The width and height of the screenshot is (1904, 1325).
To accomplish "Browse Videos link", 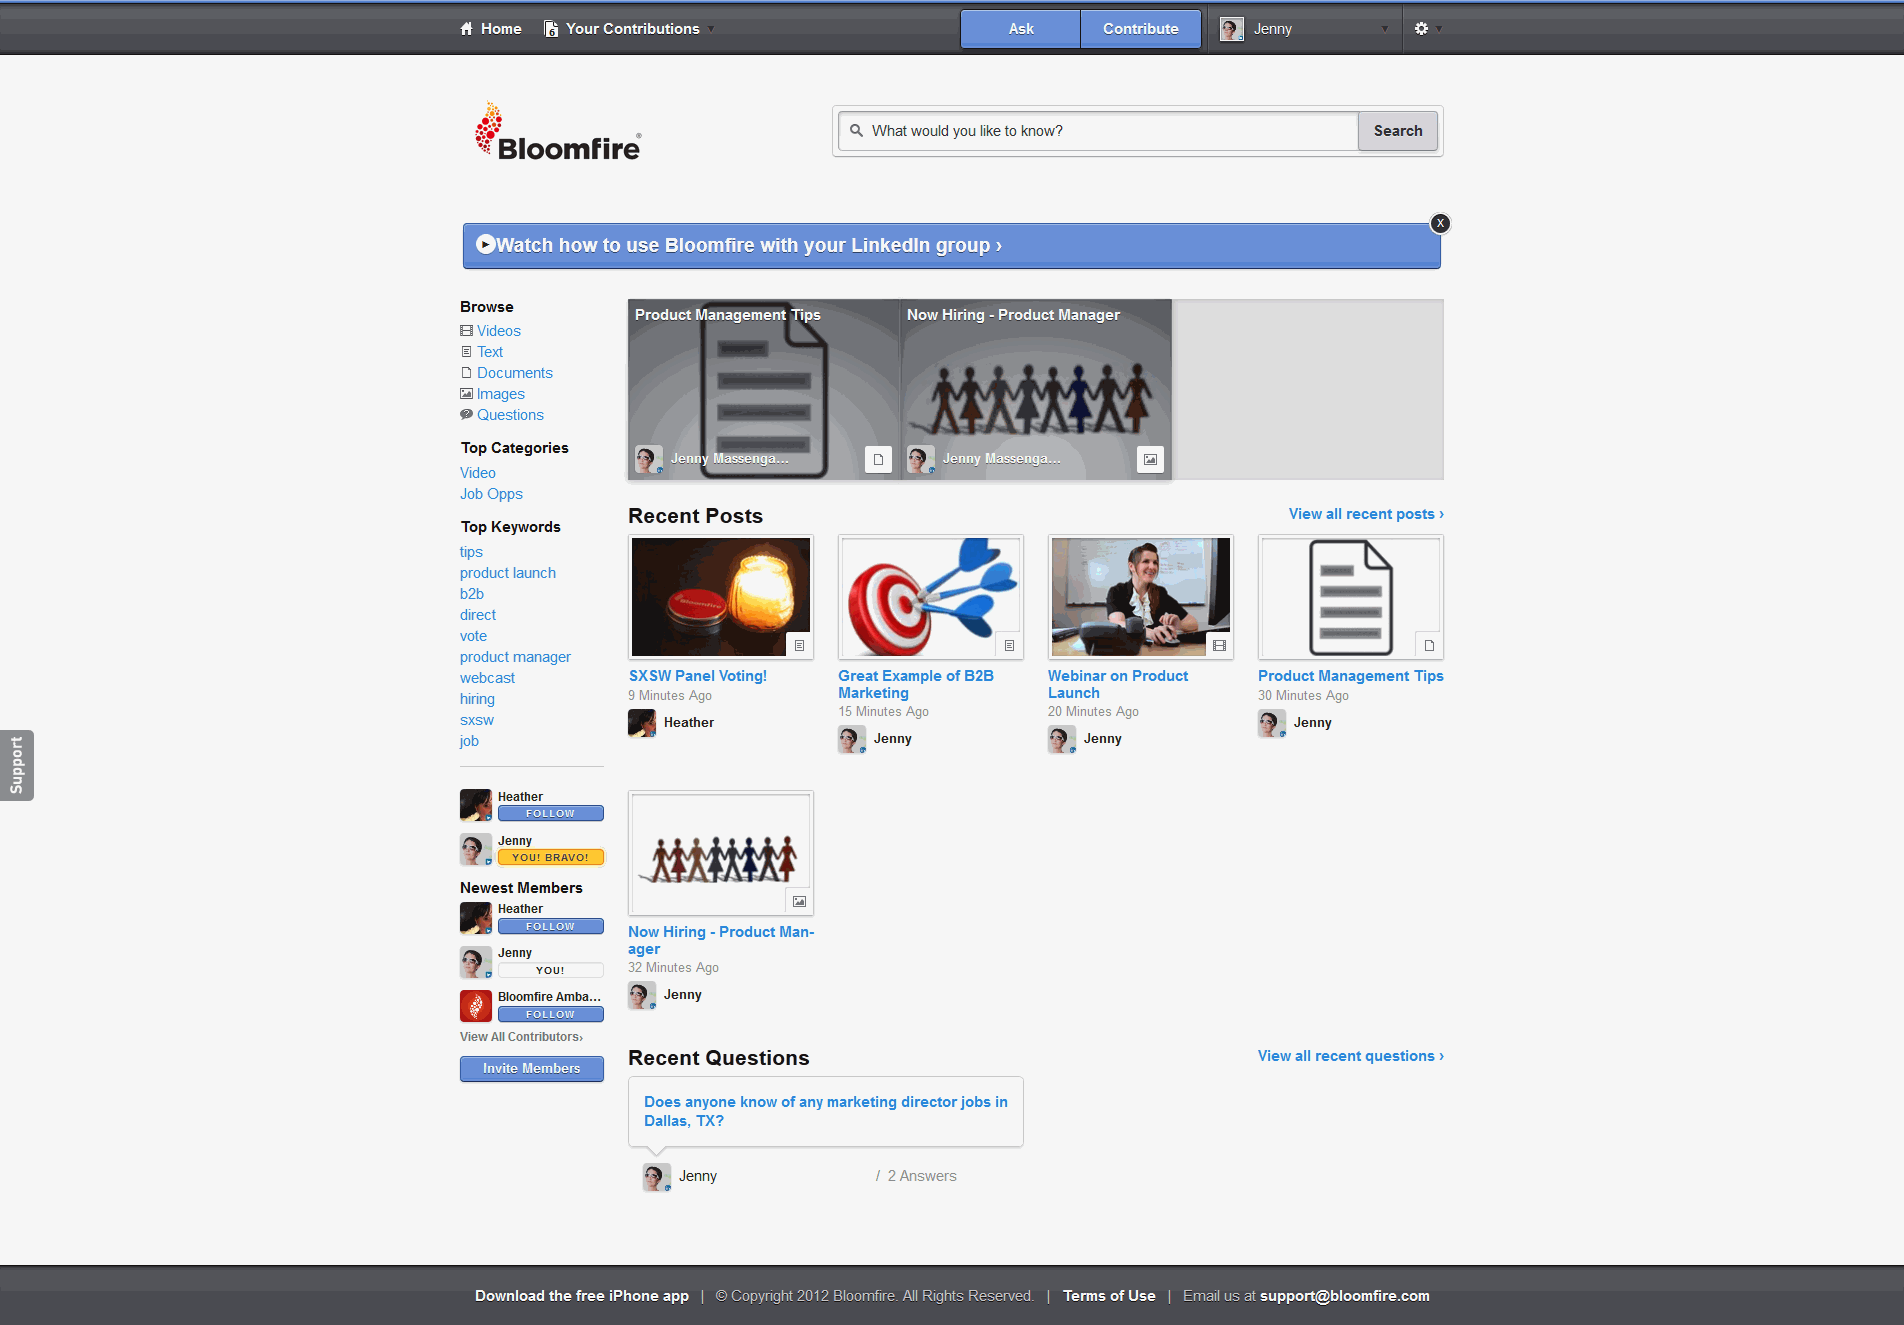I will pyautogui.click(x=499, y=331).
